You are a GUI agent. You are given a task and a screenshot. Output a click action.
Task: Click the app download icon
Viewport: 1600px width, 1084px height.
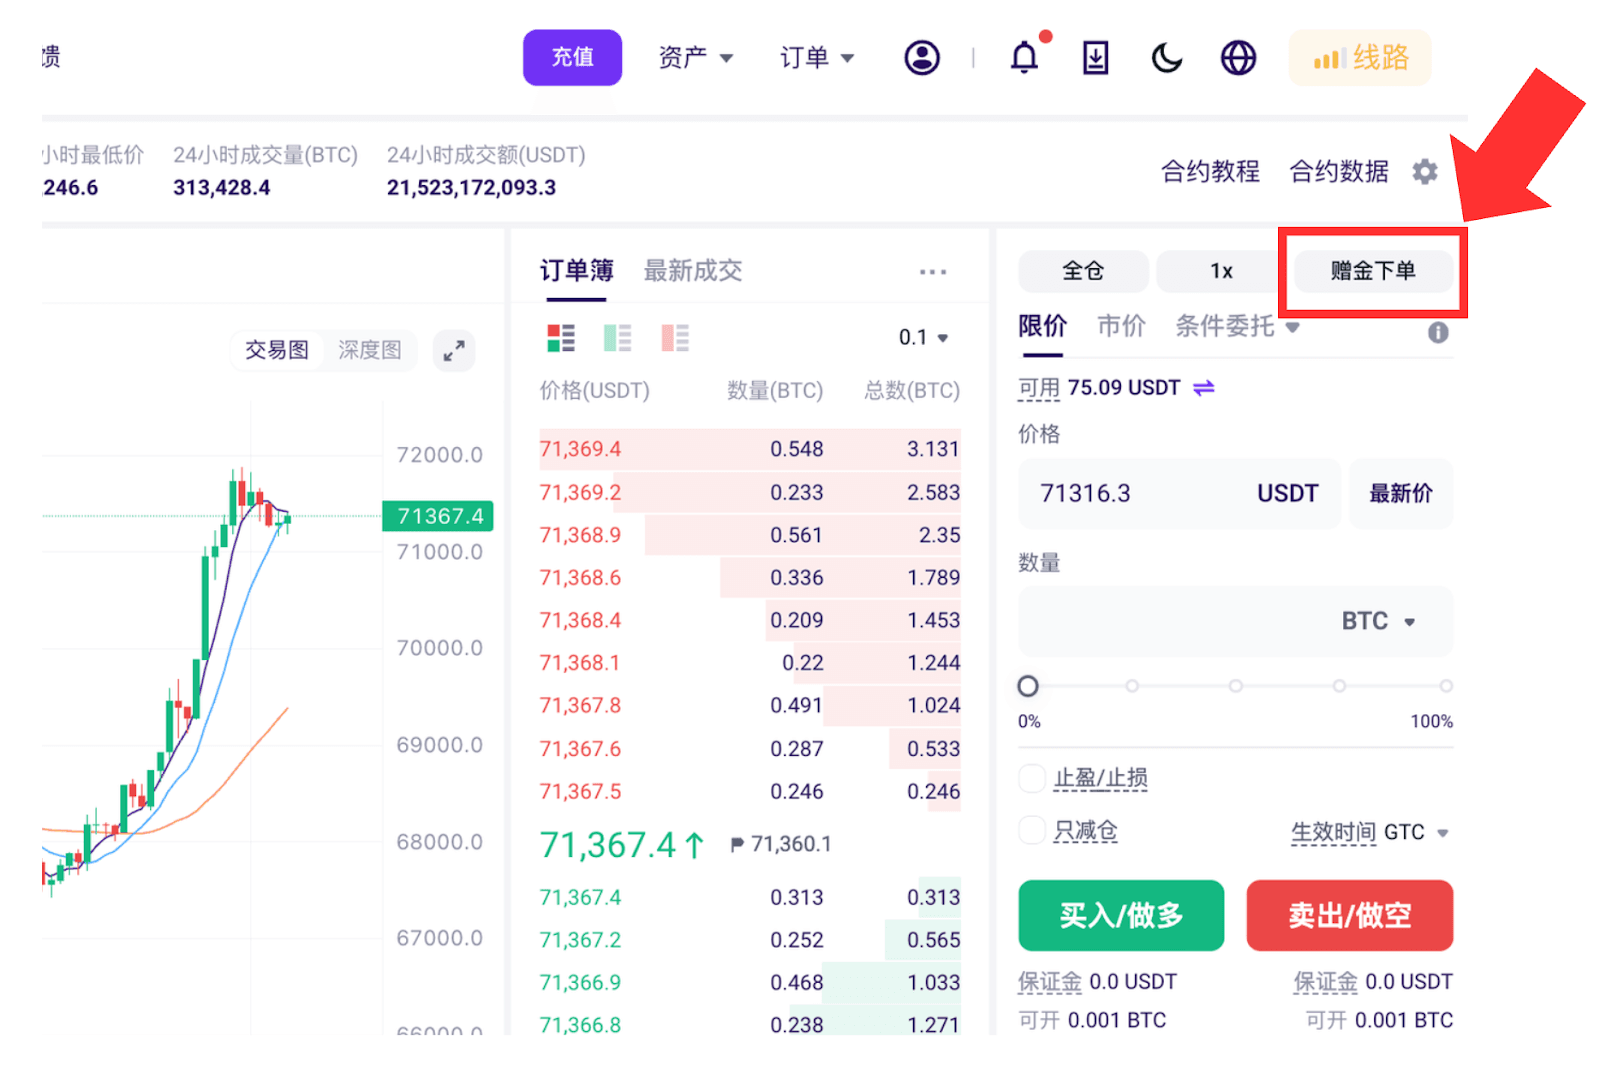coord(1096,58)
